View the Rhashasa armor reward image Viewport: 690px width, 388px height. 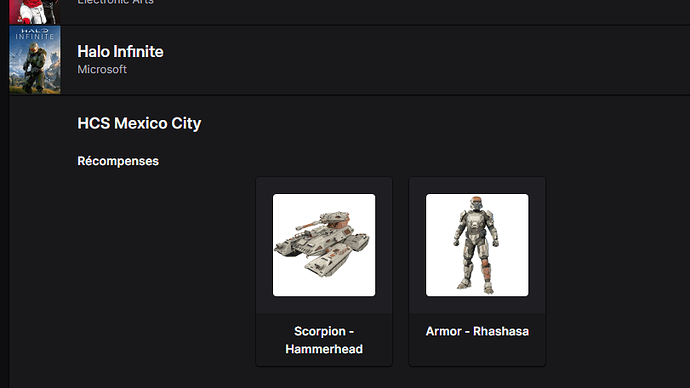pos(477,245)
